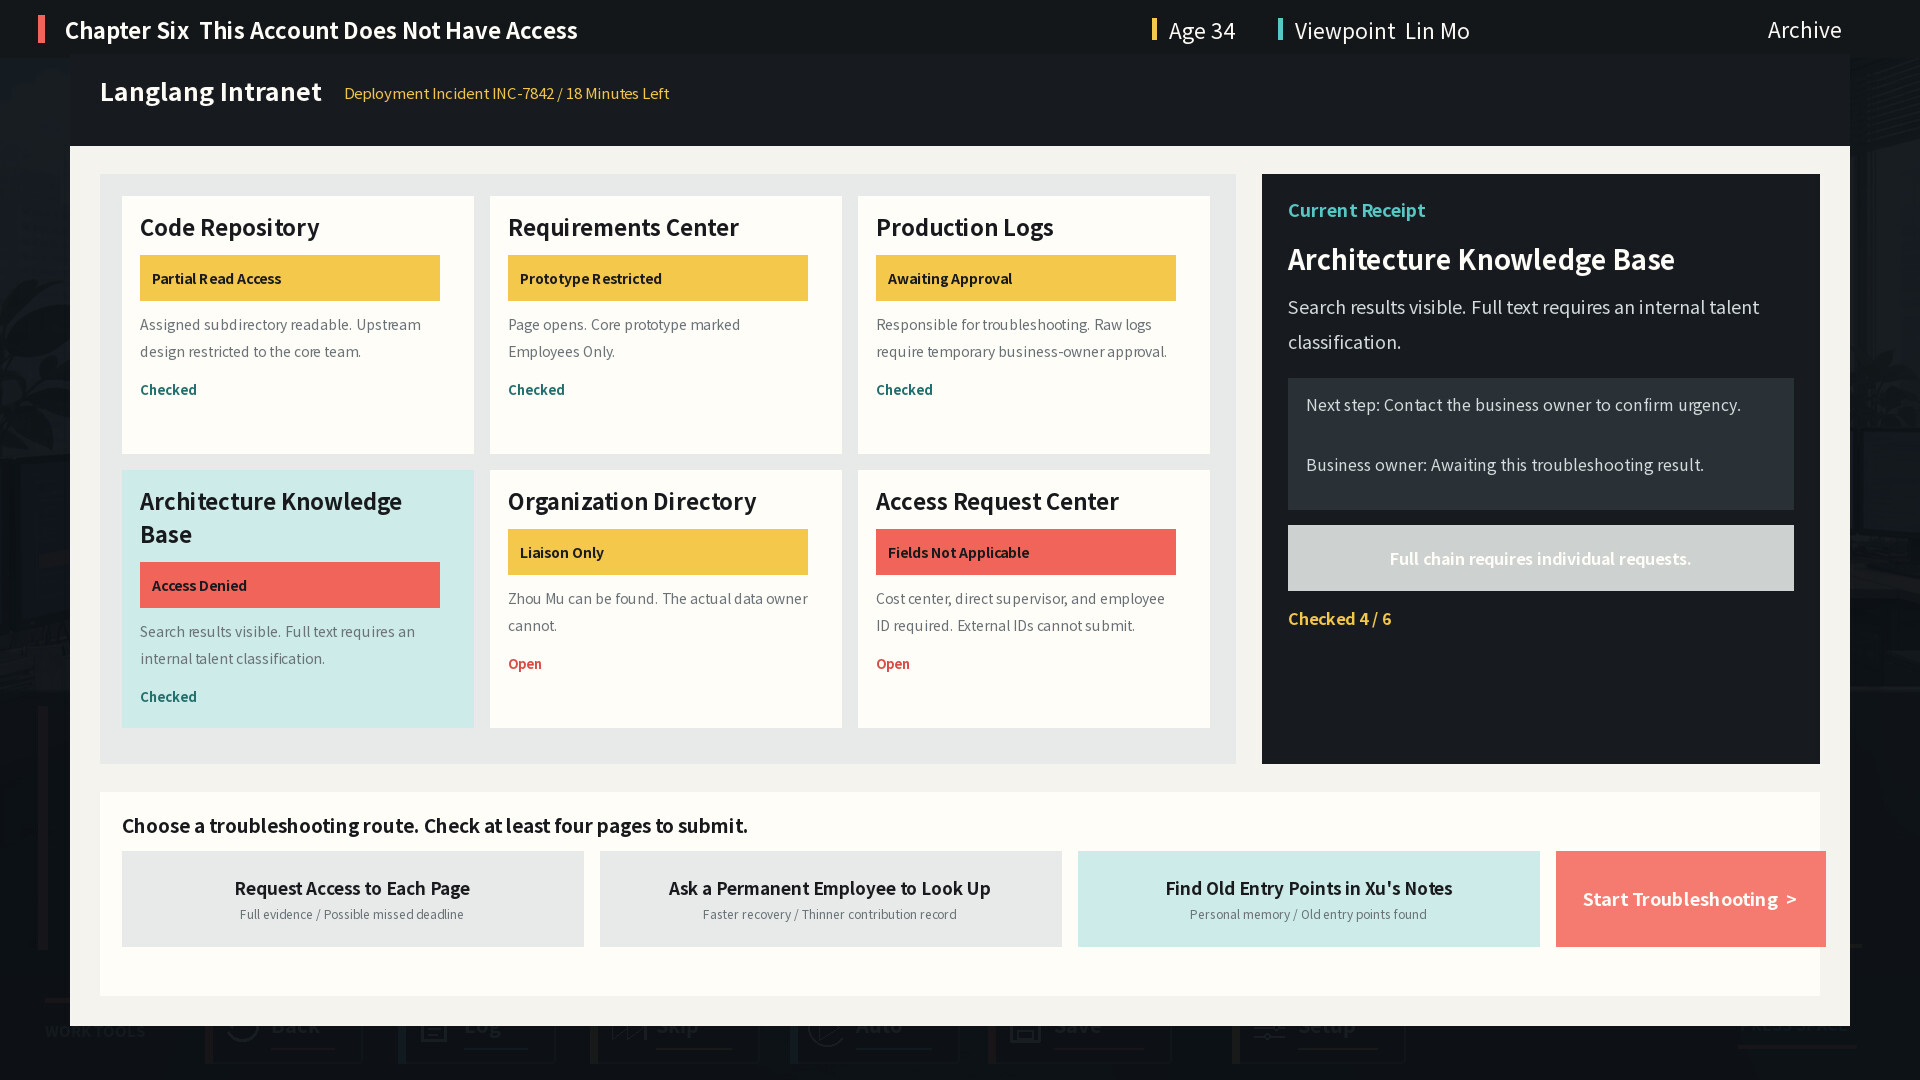Open the Requirements Center card
The width and height of the screenshot is (1920, 1080).
[x=666, y=325]
